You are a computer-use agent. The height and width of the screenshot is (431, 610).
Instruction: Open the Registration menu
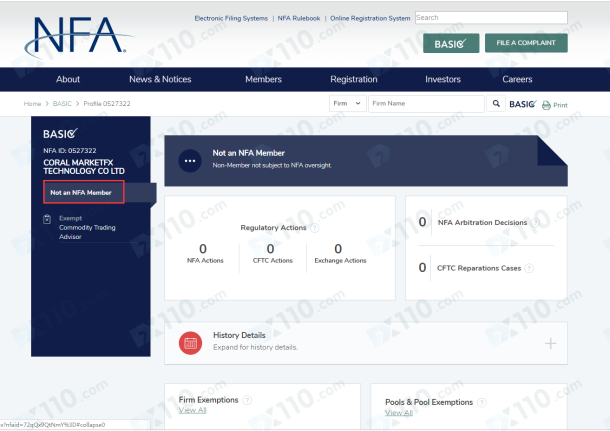(x=354, y=79)
